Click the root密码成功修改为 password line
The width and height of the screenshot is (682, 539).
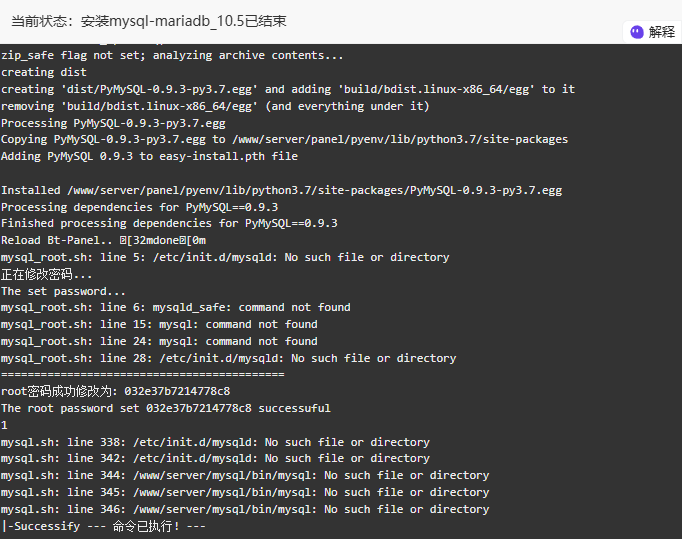point(116,392)
